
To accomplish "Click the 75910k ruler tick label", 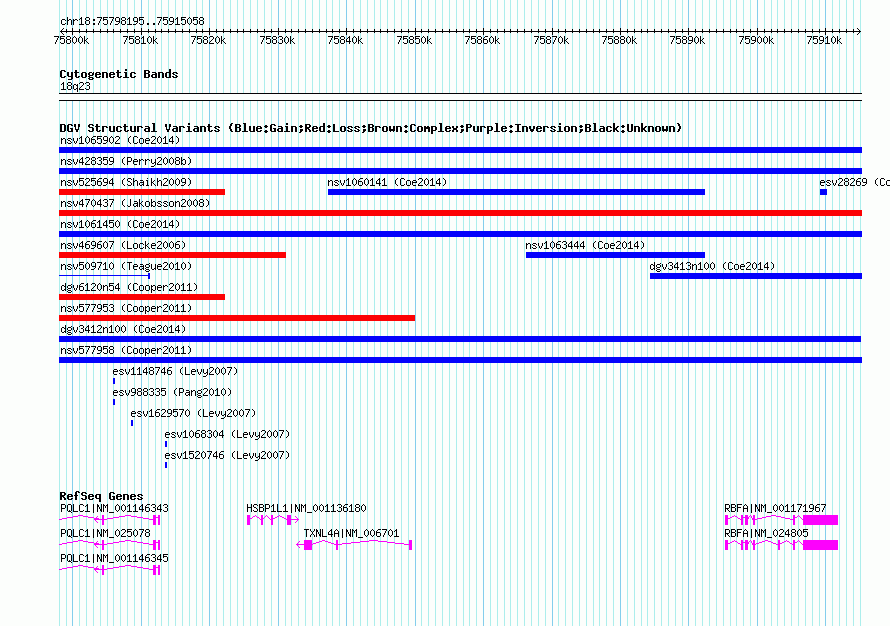I will (x=824, y=40).
